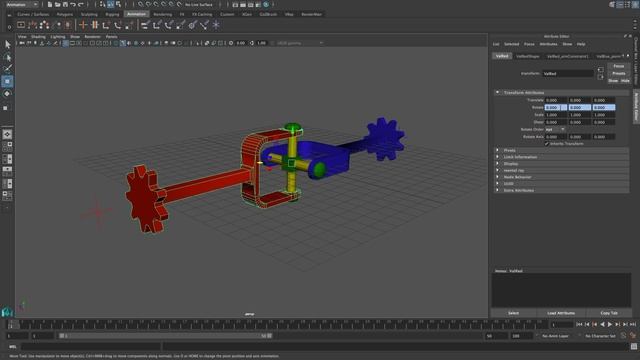Open the No Character Set dropdown
The image size is (640, 360).
pos(600,336)
